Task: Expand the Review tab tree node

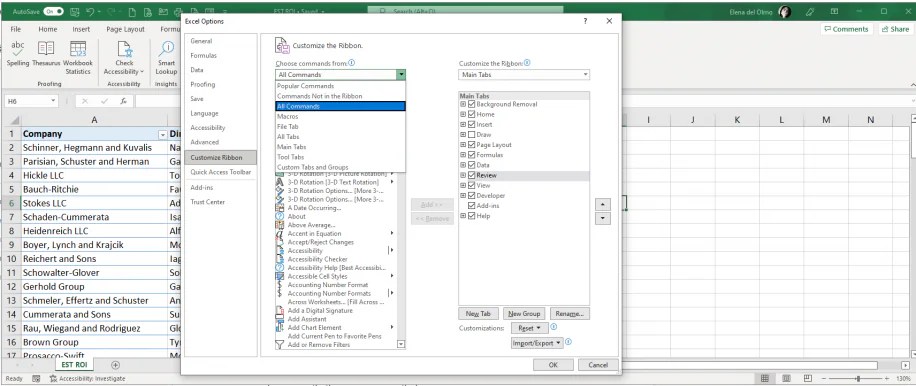Action: (x=463, y=175)
